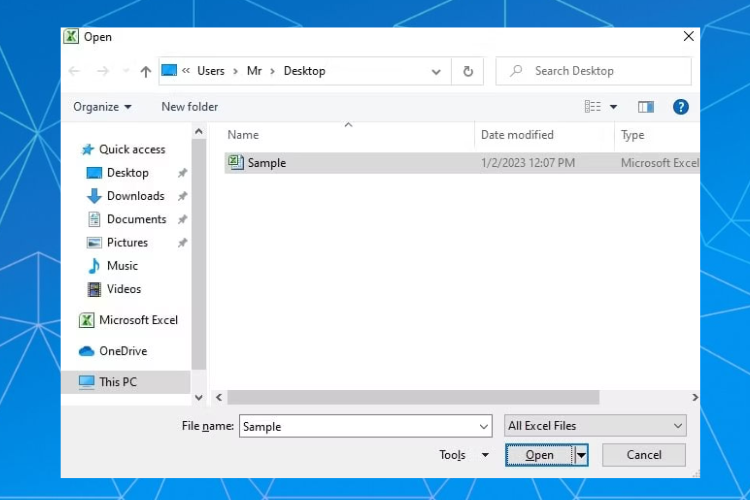750x500 pixels.
Task: Select Users in the address path
Action: tap(210, 71)
